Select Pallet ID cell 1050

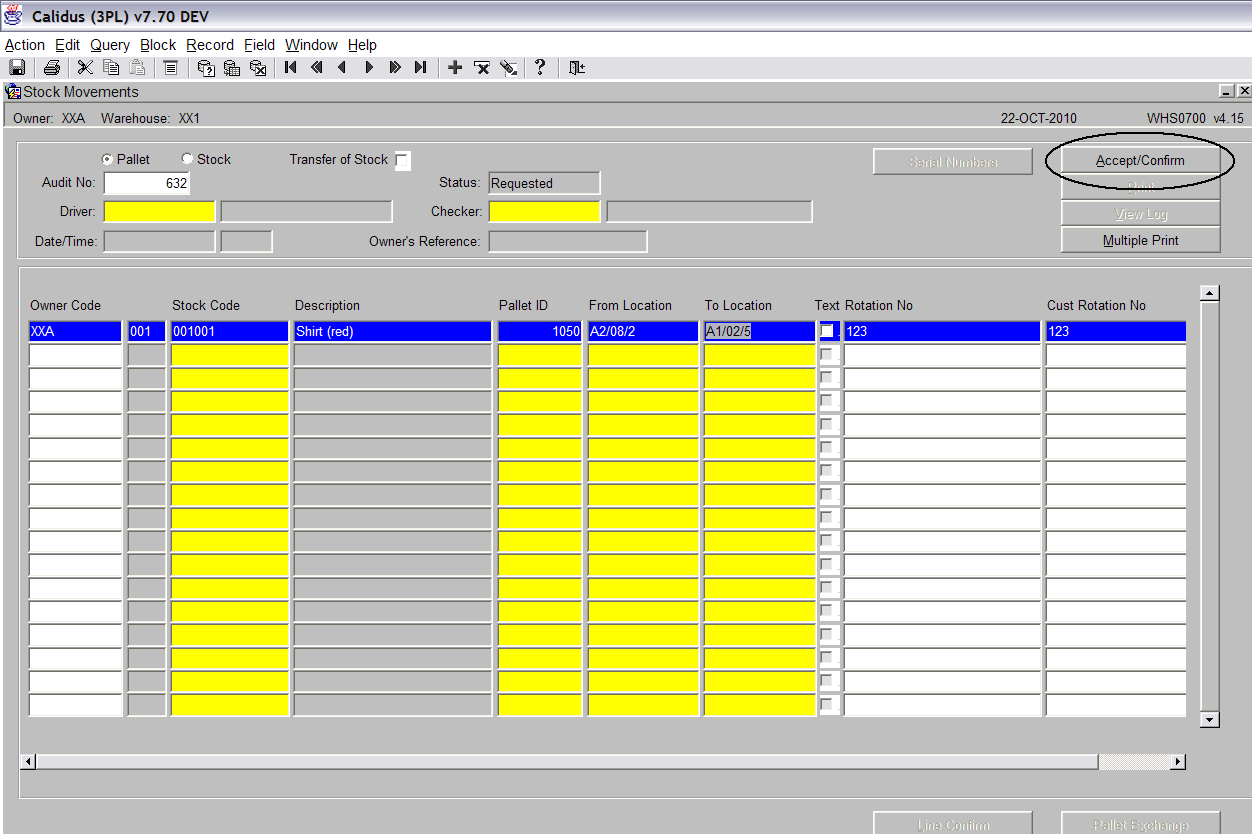(540, 331)
